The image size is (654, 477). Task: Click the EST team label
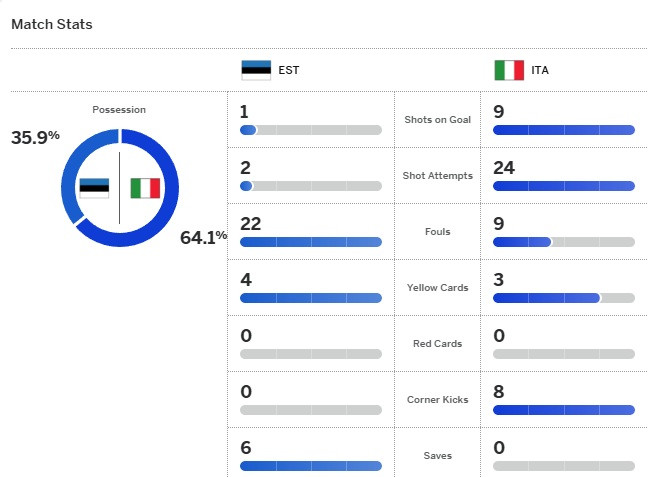click(x=289, y=70)
